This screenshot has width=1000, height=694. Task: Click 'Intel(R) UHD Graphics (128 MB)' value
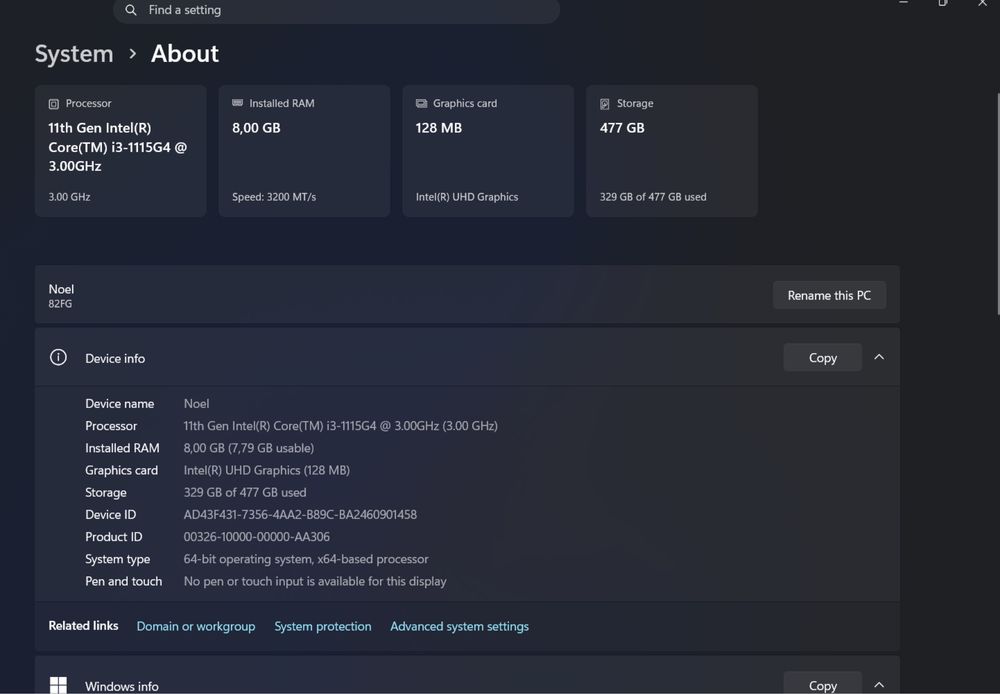tap(267, 471)
